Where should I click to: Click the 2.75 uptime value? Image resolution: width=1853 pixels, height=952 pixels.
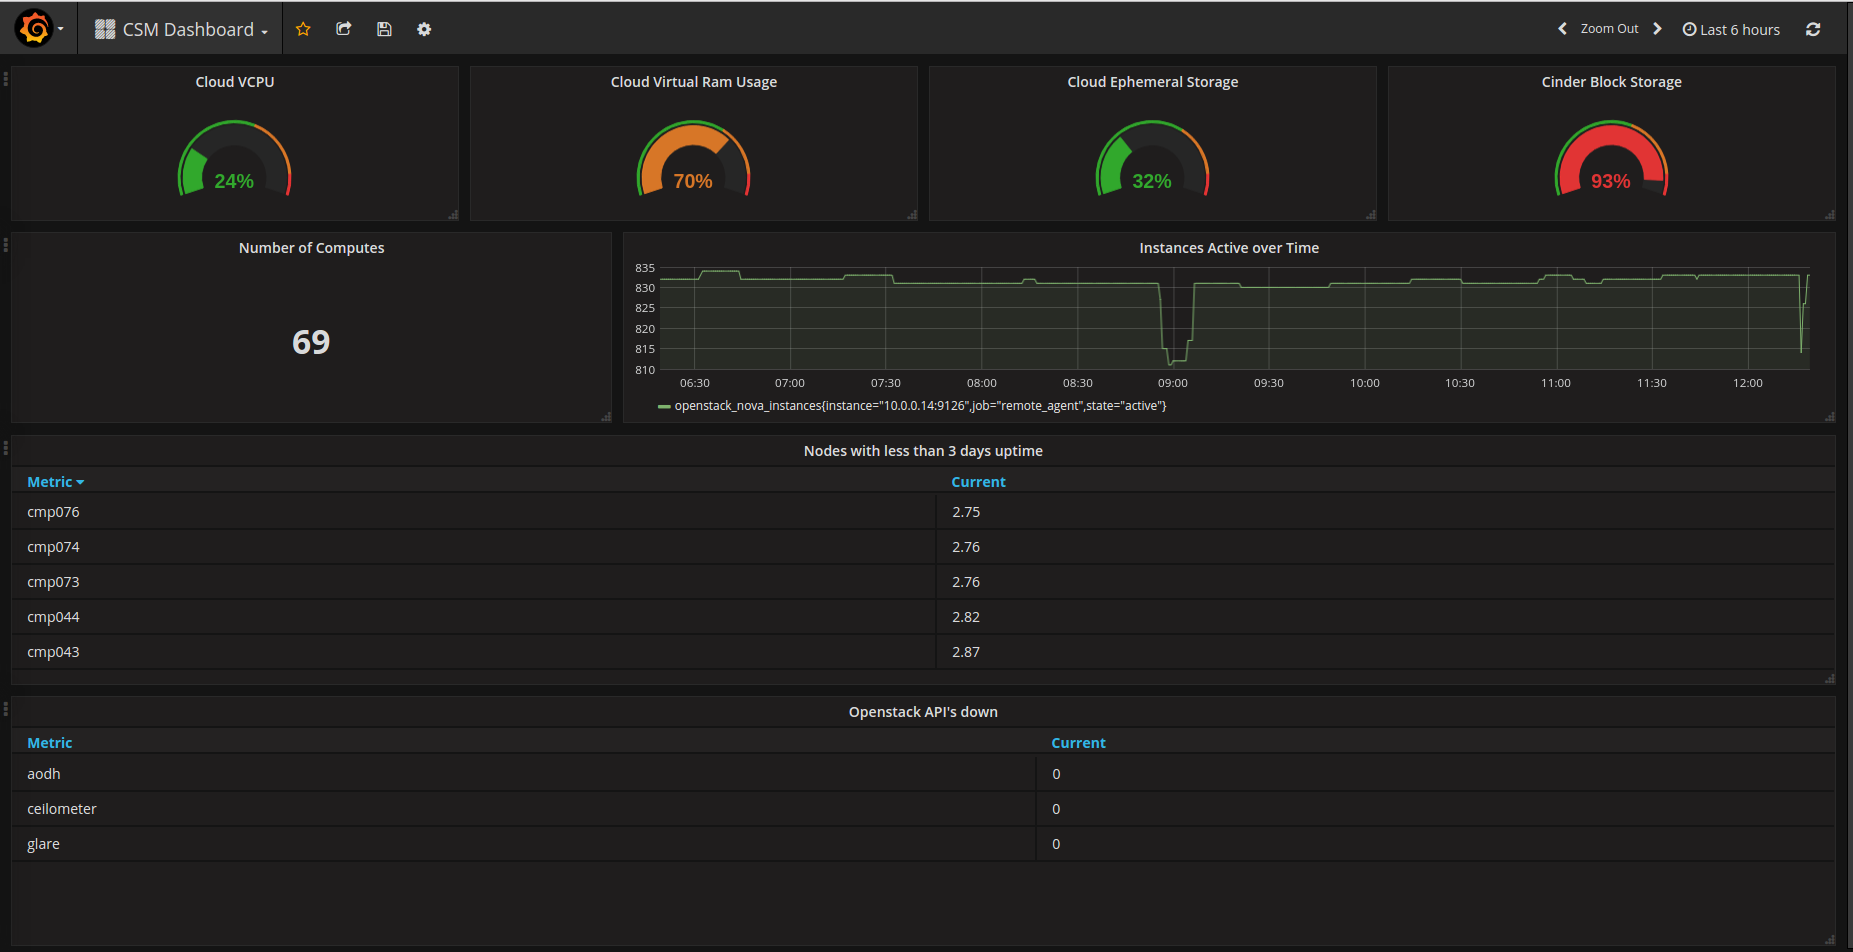pyautogui.click(x=966, y=512)
